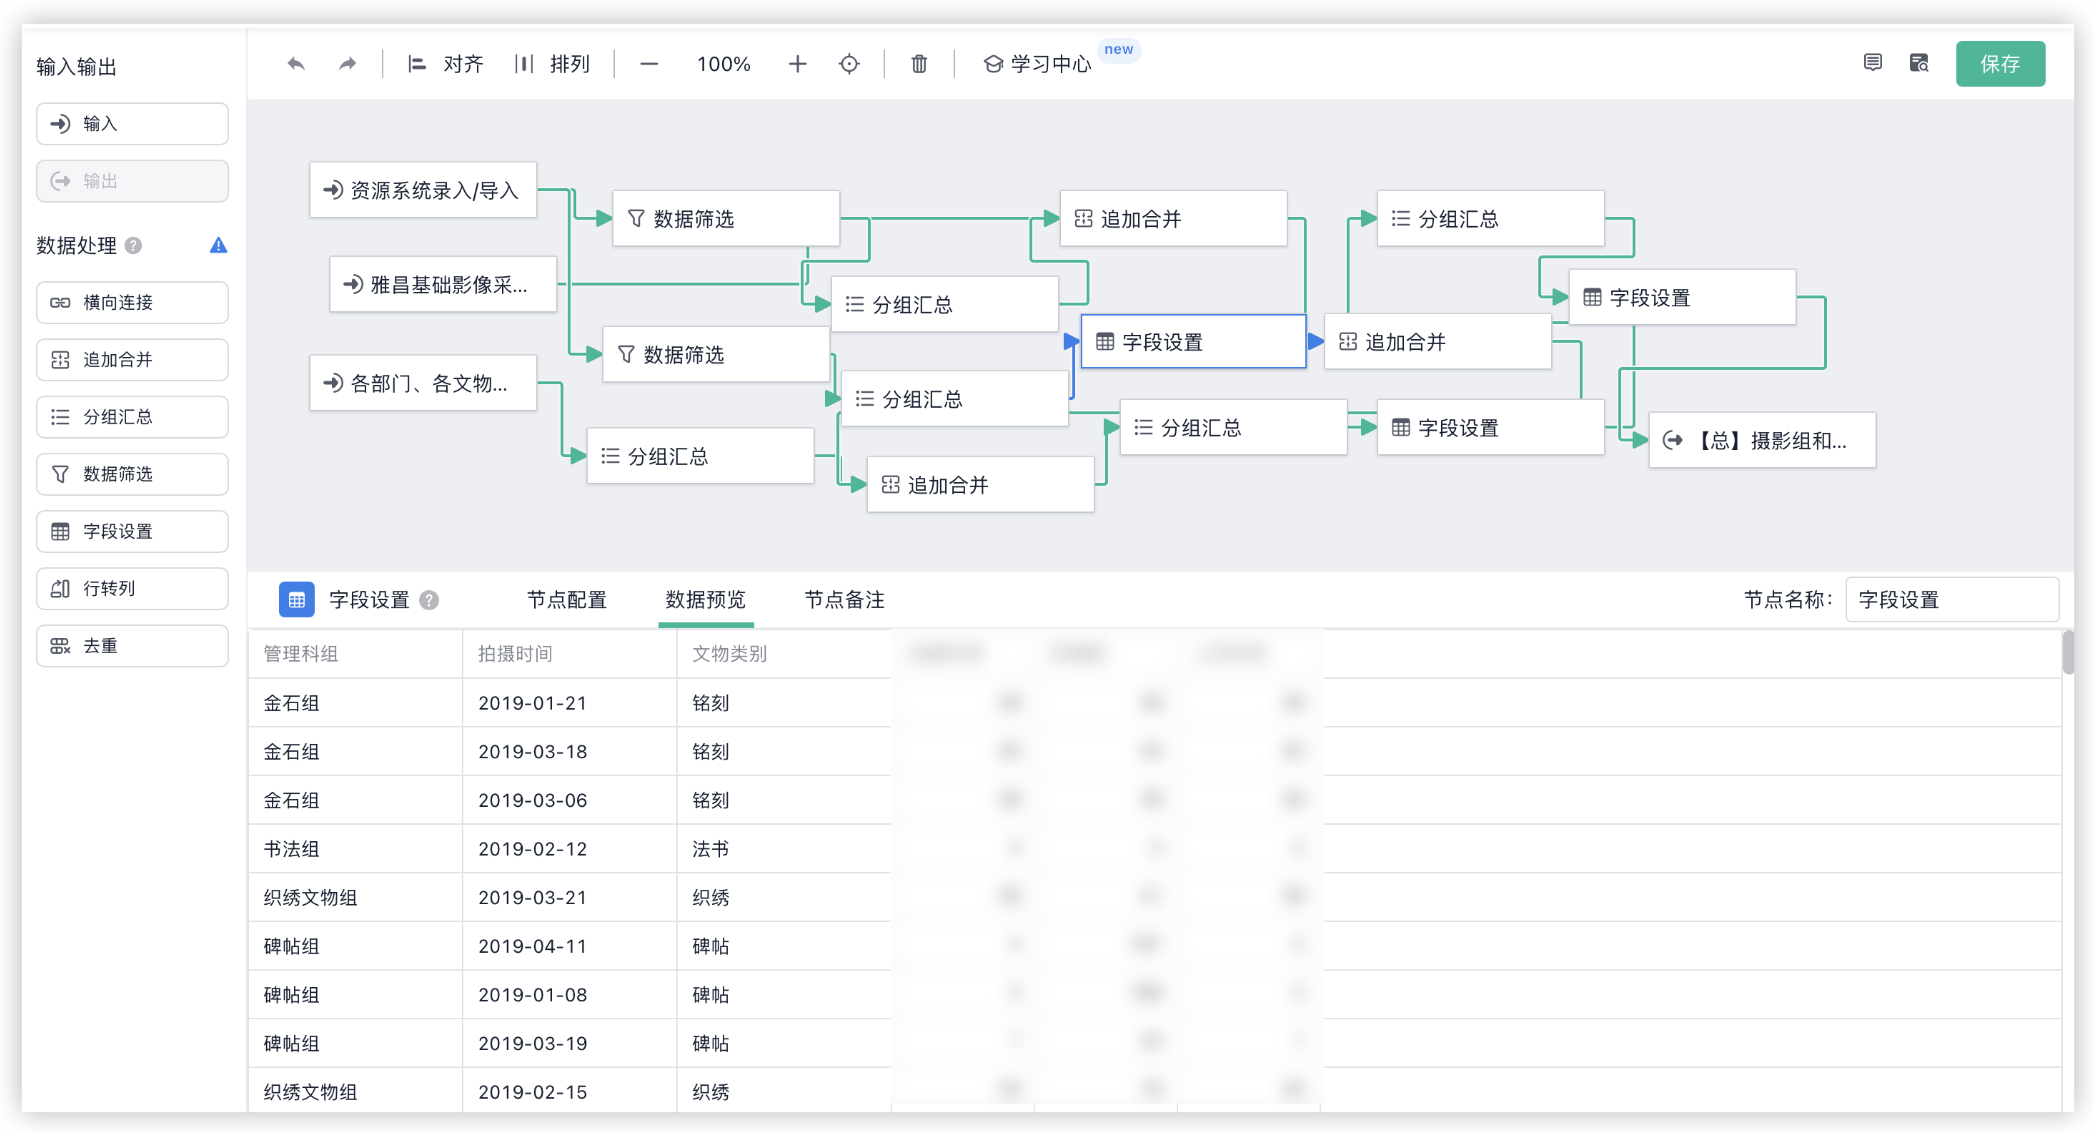The width and height of the screenshot is (2094, 1132).
Task: Switch to the 节点备注 tab
Action: pyautogui.click(x=844, y=599)
